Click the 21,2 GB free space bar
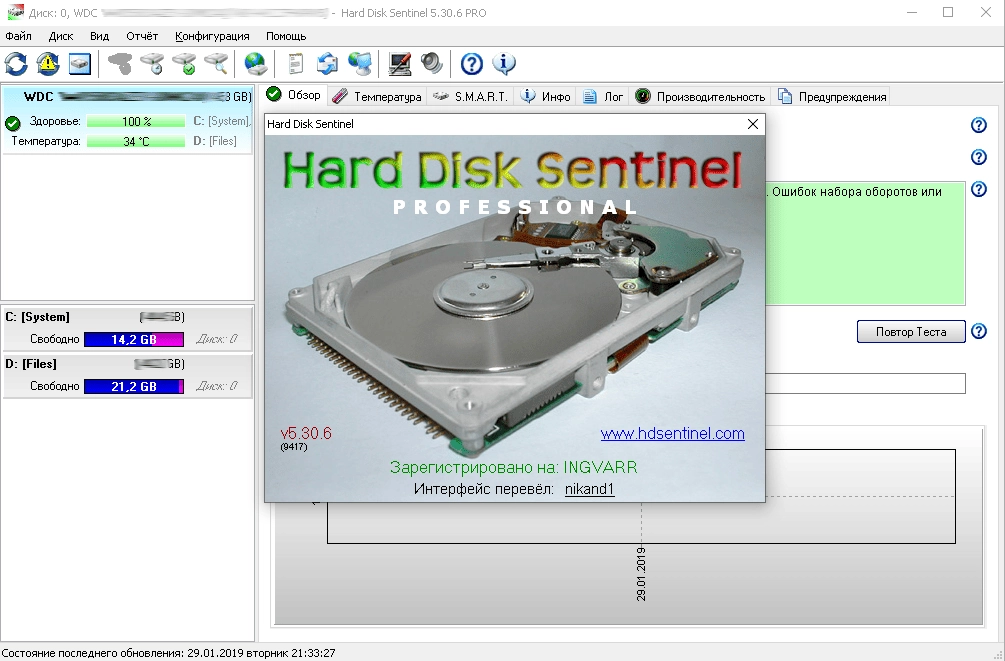Viewport: 1005px width, 661px height. 134,387
